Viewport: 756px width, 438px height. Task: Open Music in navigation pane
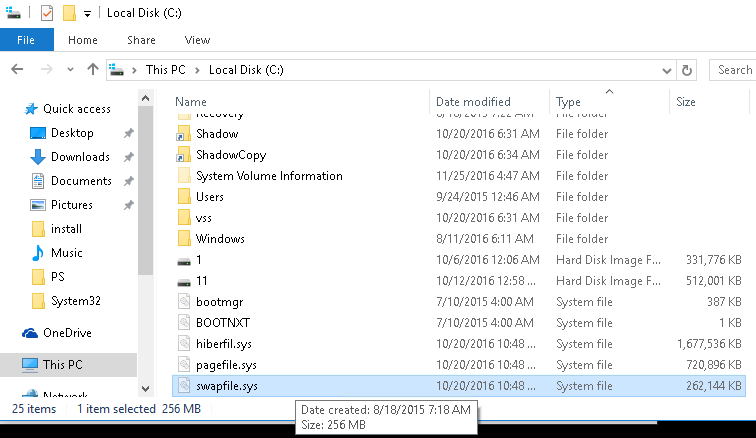(x=67, y=253)
